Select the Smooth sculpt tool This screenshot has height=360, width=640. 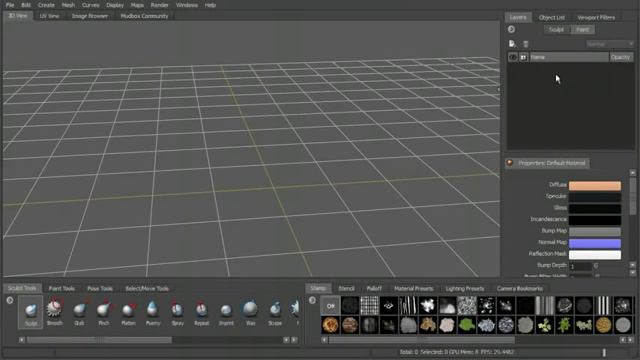coord(55,312)
